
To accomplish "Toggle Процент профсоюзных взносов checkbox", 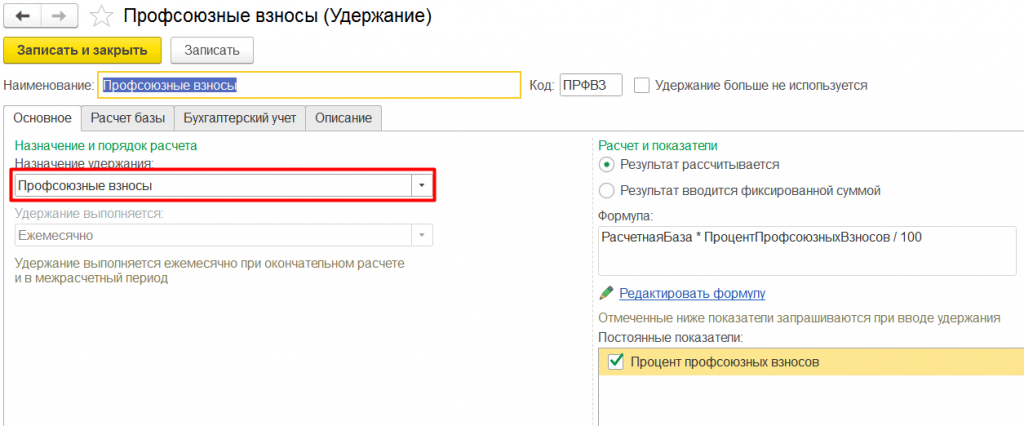I will (615, 361).
